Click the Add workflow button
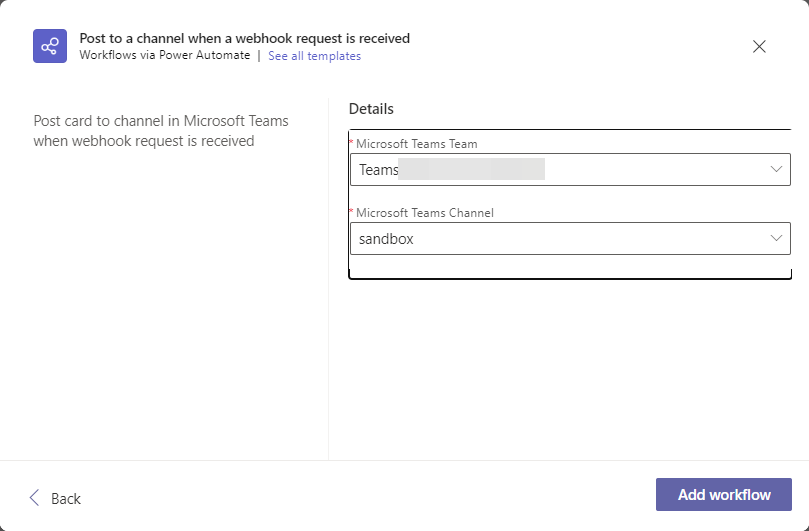This screenshot has width=809, height=531. (x=724, y=494)
